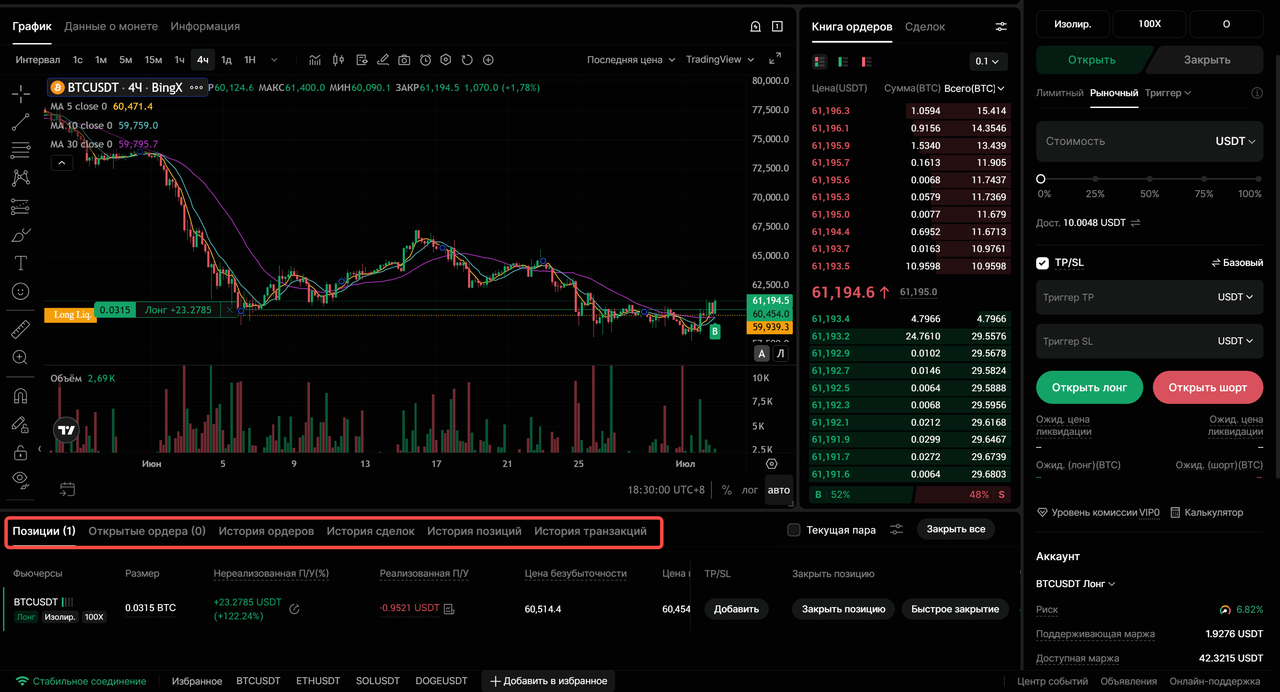Expand the order book 0.1 grouping dropdown
The image size is (1280, 692).
click(x=987, y=61)
